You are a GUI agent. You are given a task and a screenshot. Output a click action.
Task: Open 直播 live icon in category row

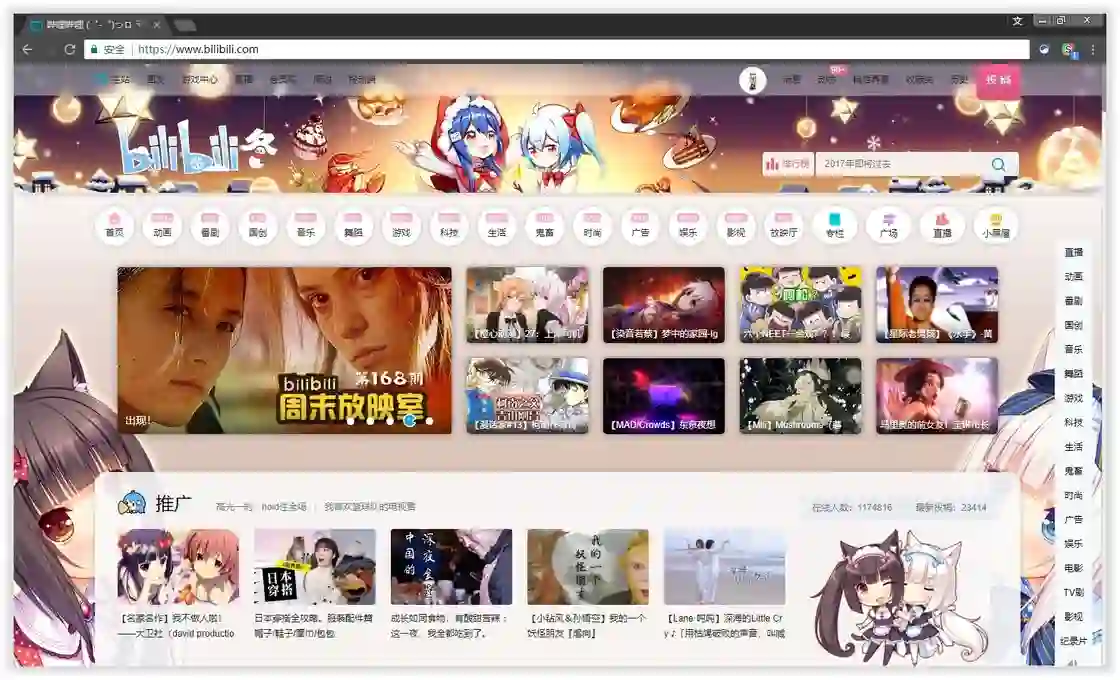(942, 226)
